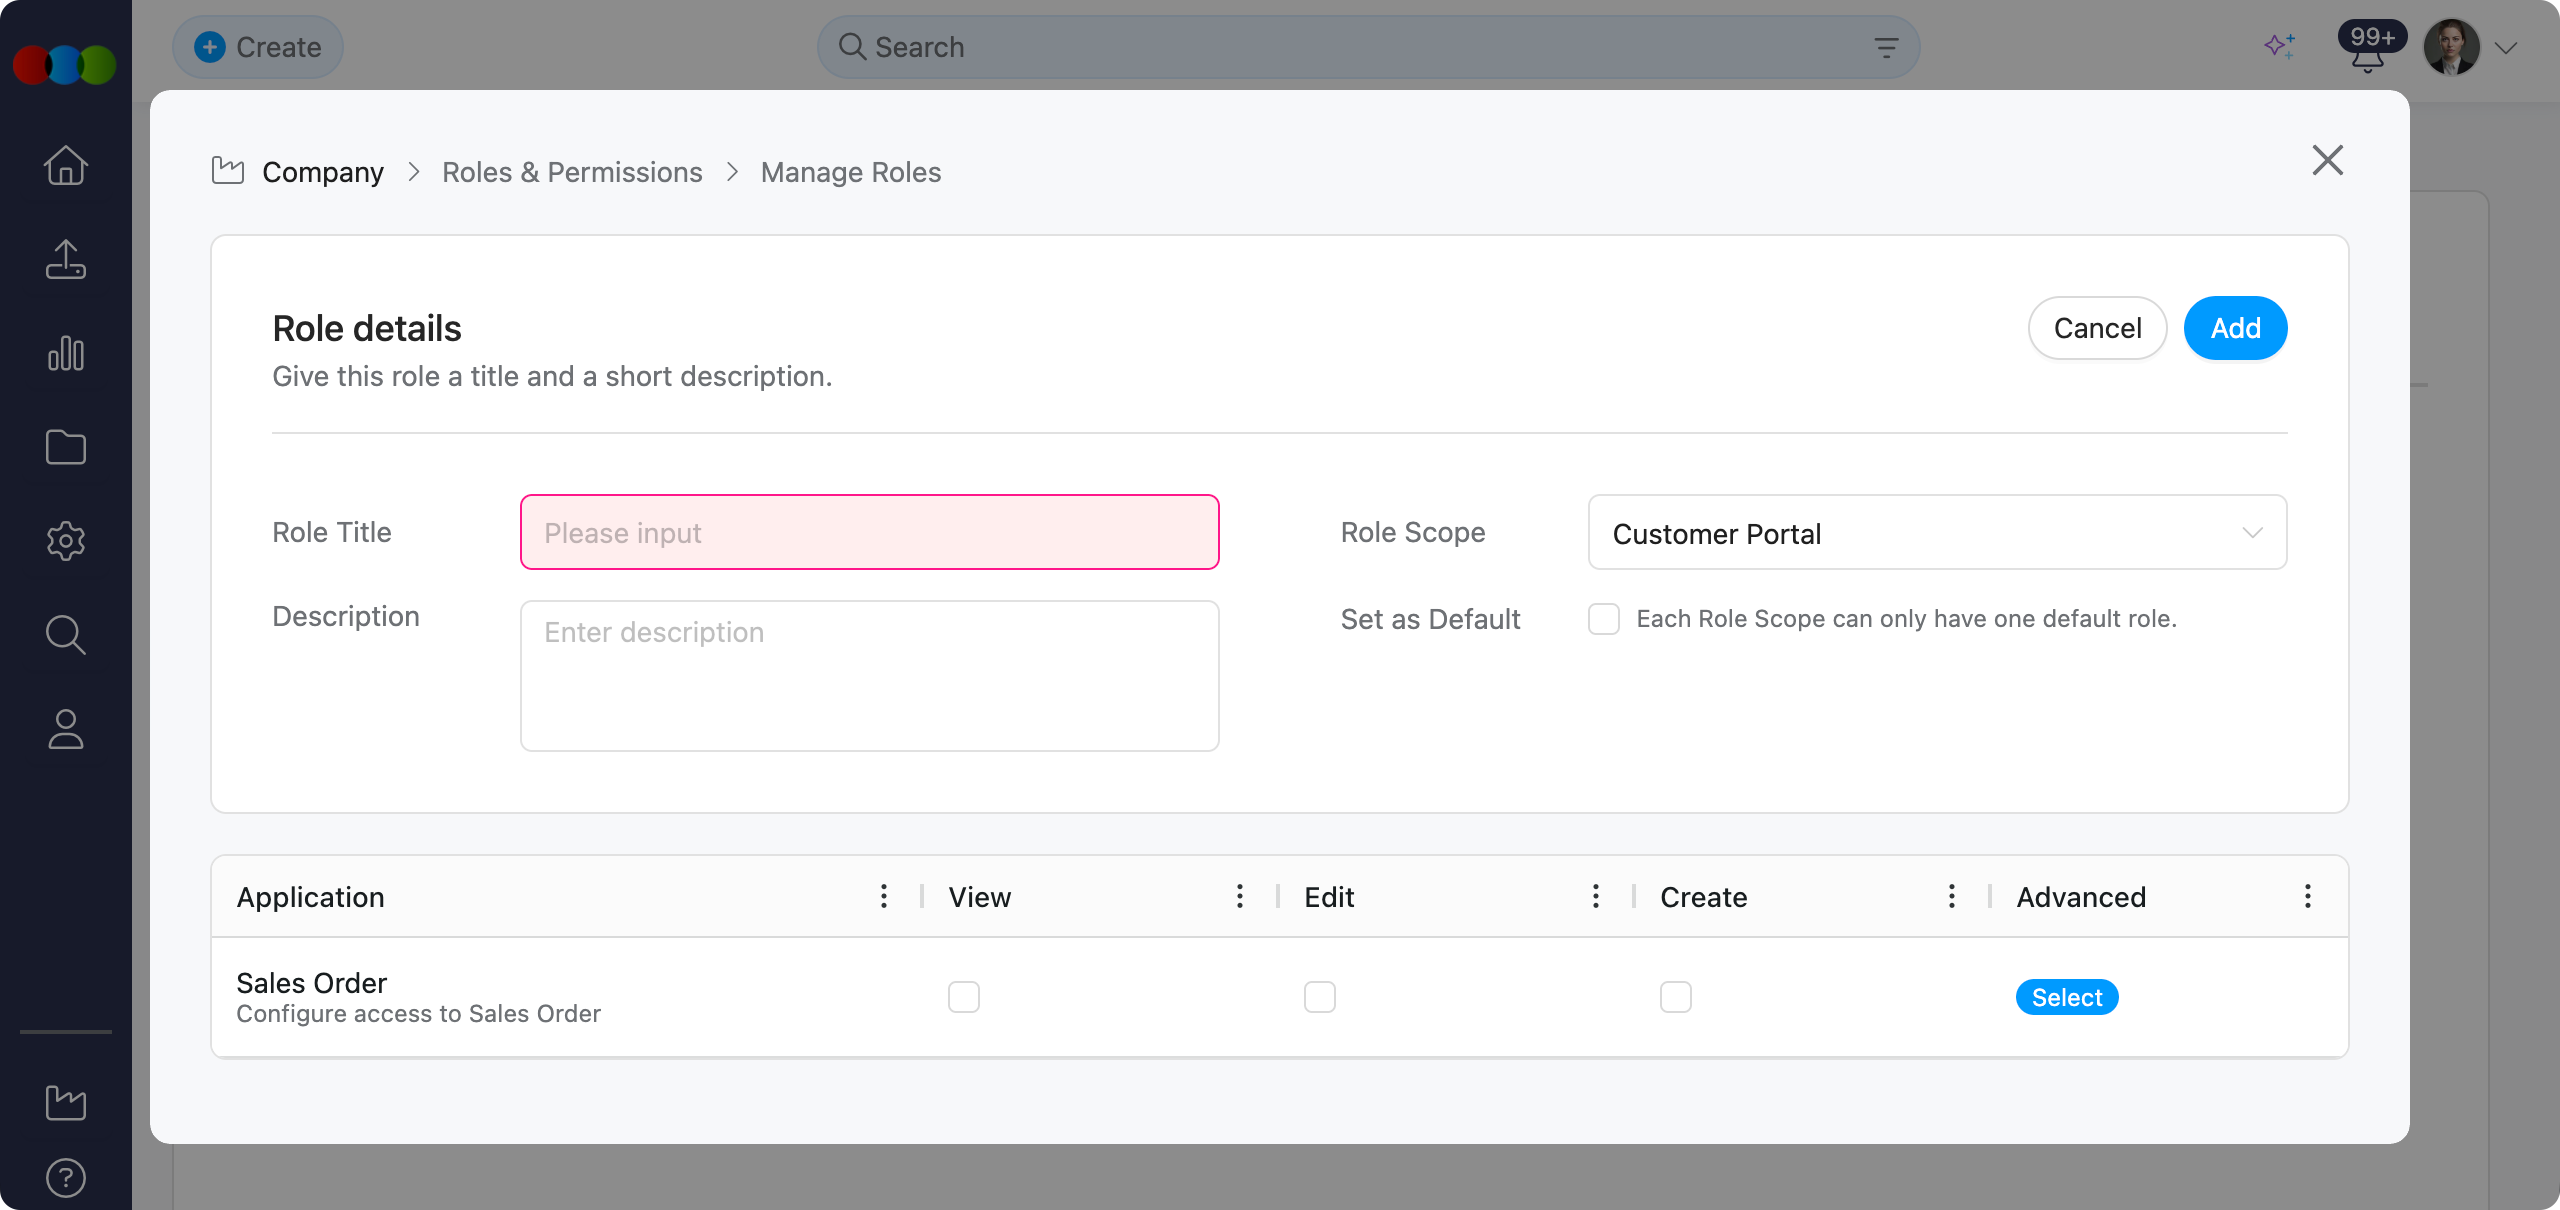Open the Role Scope dropdown showing Customer Portal
The height and width of the screenshot is (1210, 2560).
click(1936, 532)
